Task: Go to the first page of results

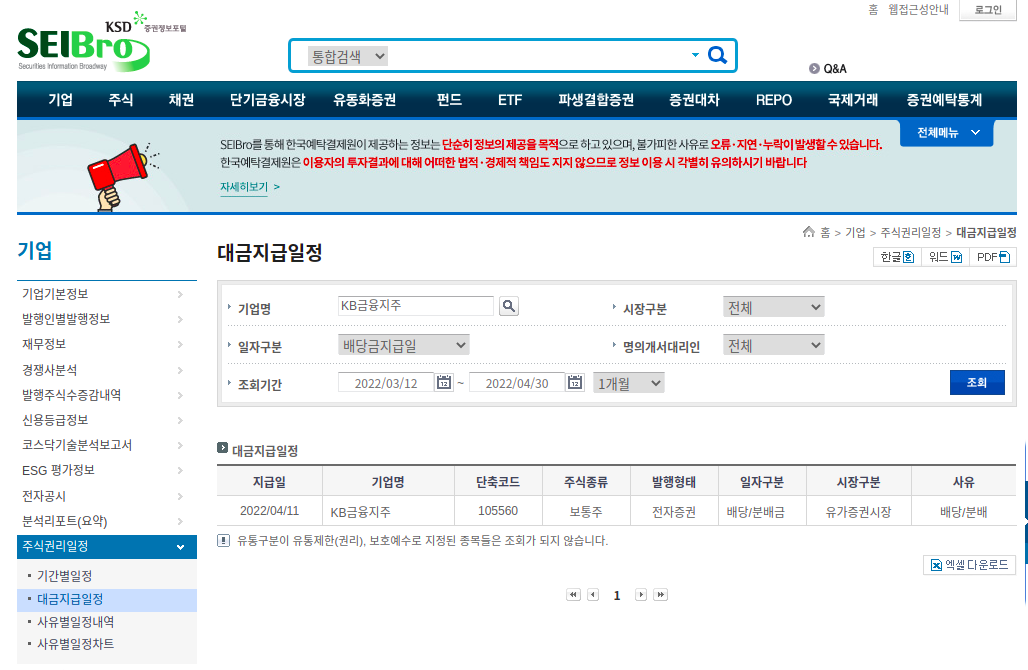Action: [574, 595]
